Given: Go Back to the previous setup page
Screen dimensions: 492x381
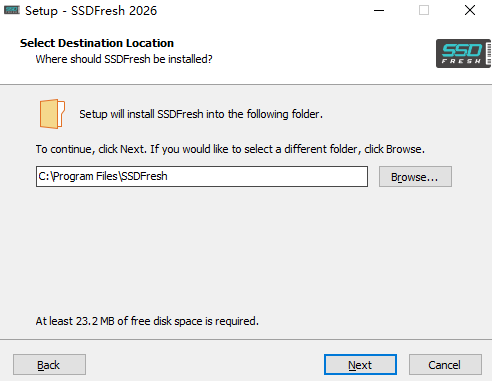Looking at the screenshot, I should point(49,365).
